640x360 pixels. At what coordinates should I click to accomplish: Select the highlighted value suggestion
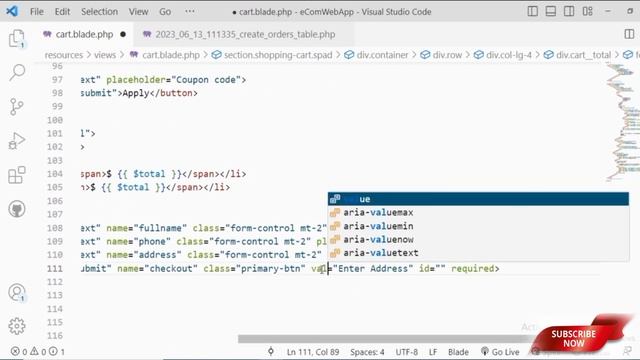click(478, 199)
